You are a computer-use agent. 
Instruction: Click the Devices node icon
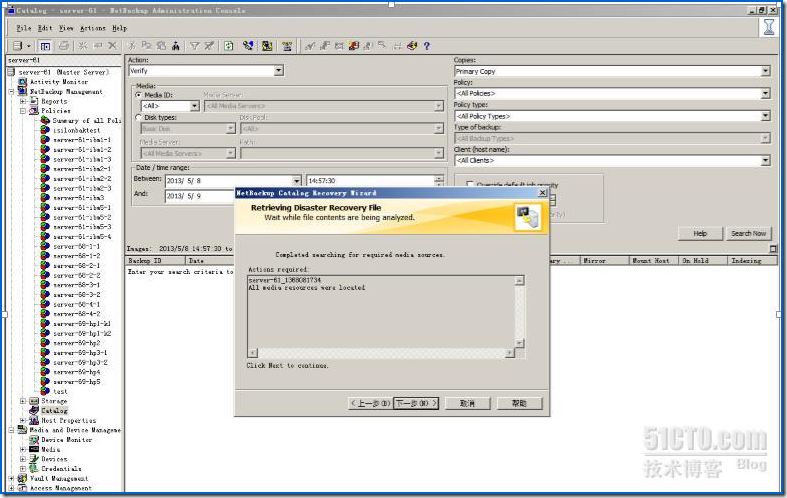click(34, 458)
